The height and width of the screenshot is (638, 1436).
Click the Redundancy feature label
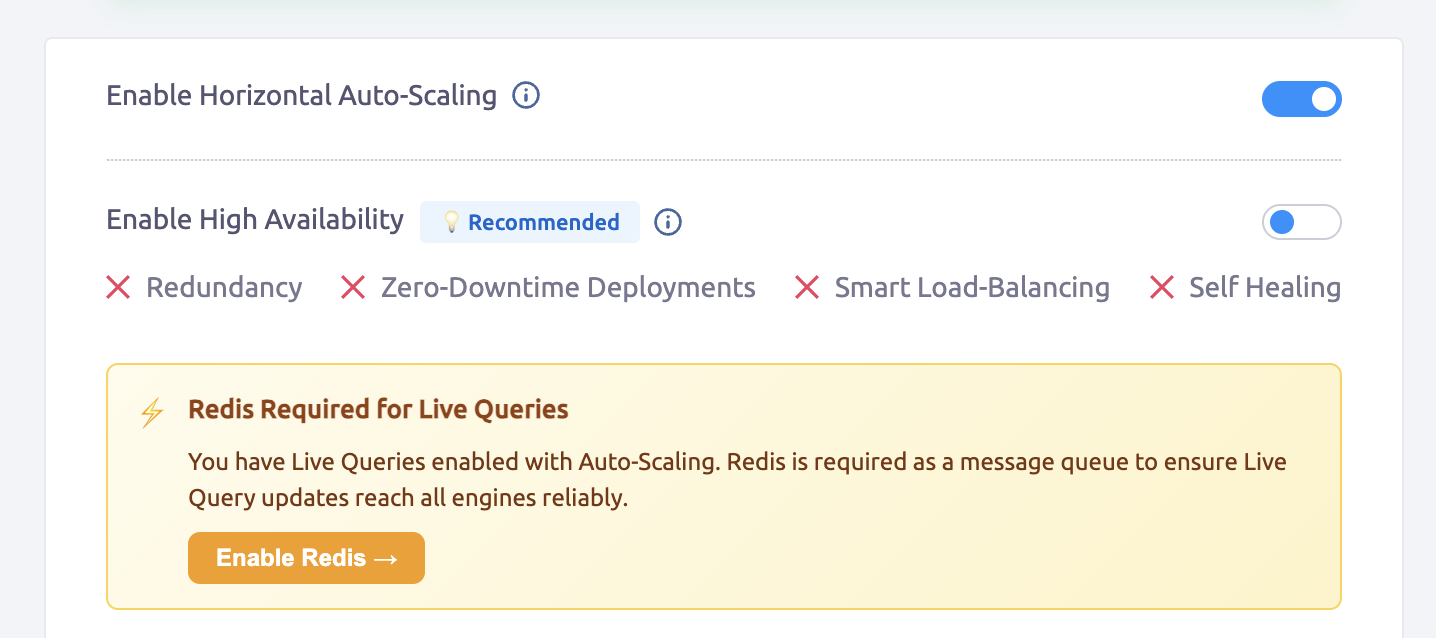click(224, 288)
